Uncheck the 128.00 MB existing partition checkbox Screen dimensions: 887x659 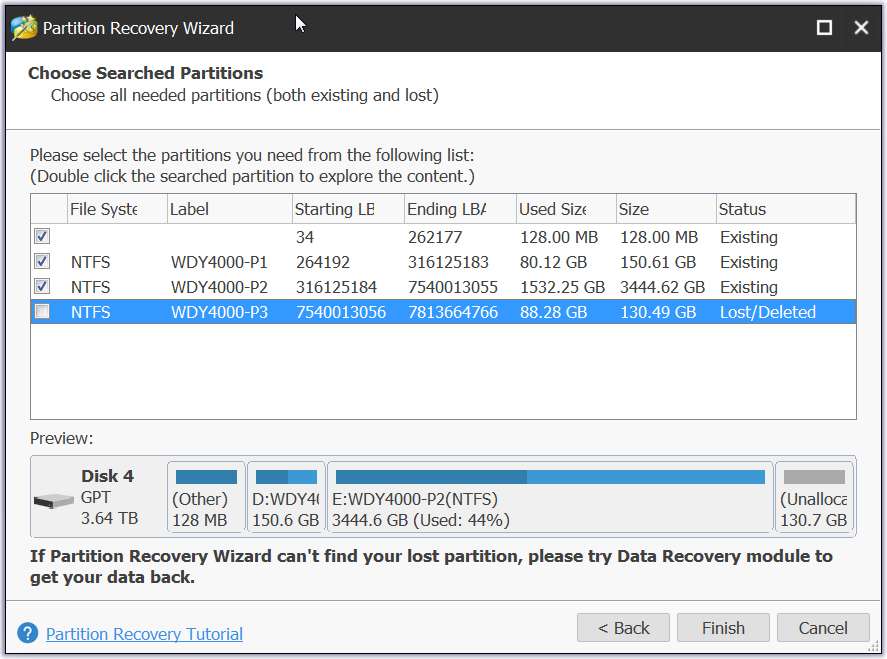coord(42,236)
